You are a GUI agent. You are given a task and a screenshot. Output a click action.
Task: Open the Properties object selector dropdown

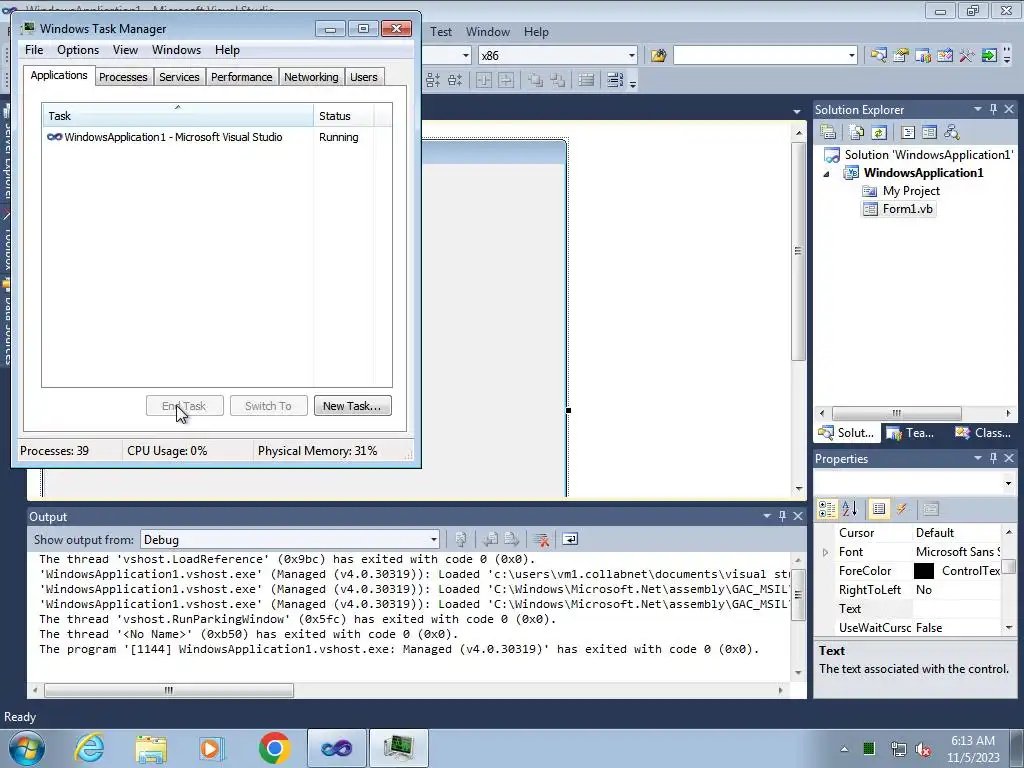[x=1008, y=484]
